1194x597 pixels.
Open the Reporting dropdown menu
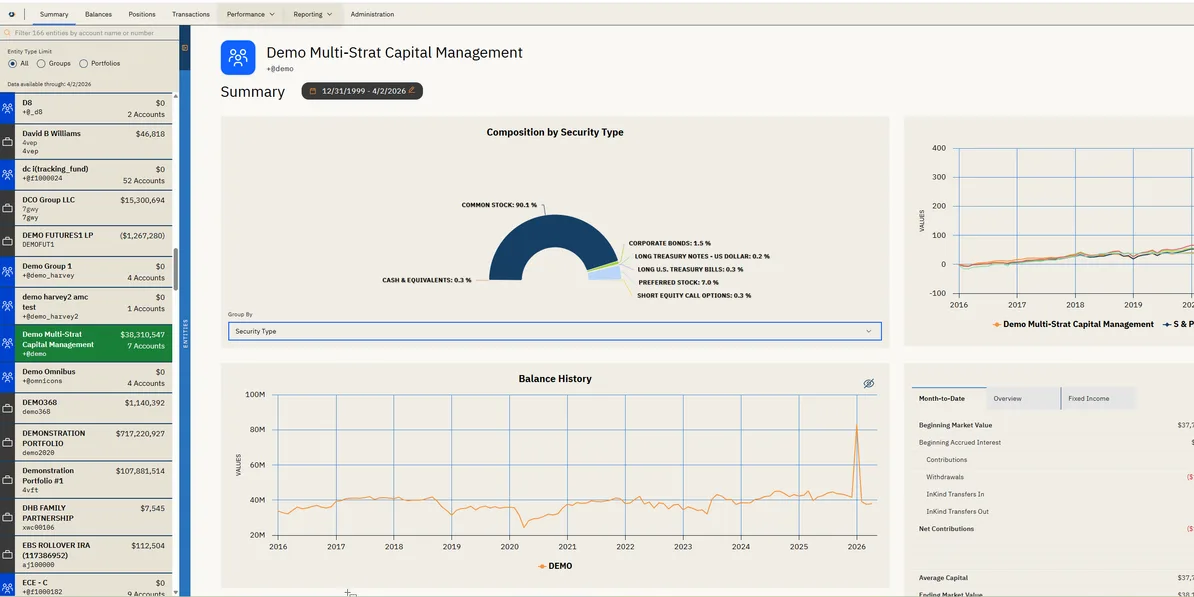click(312, 14)
